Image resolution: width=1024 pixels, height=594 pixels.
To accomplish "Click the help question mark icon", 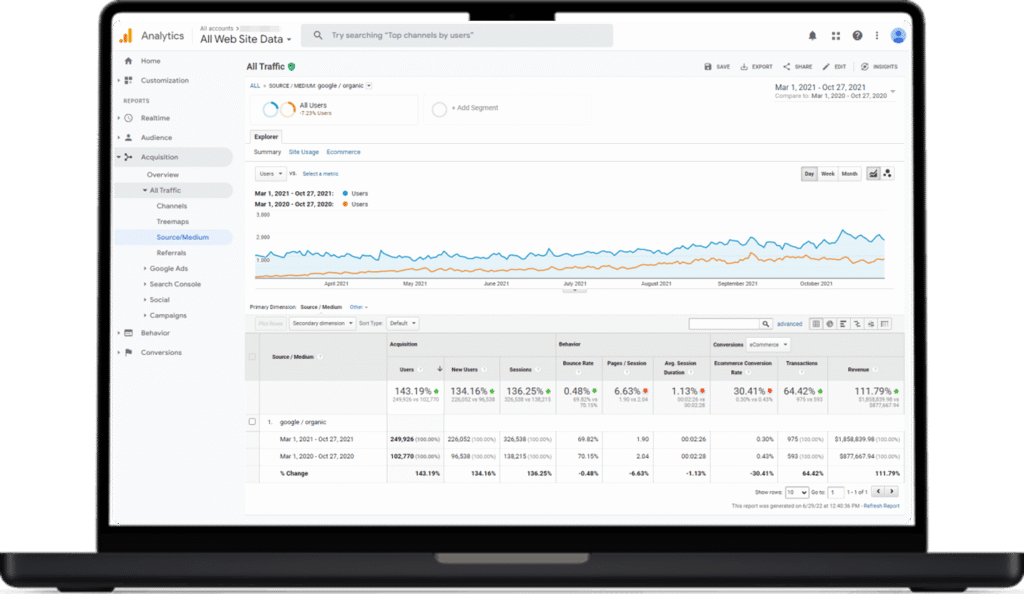I will coord(857,35).
